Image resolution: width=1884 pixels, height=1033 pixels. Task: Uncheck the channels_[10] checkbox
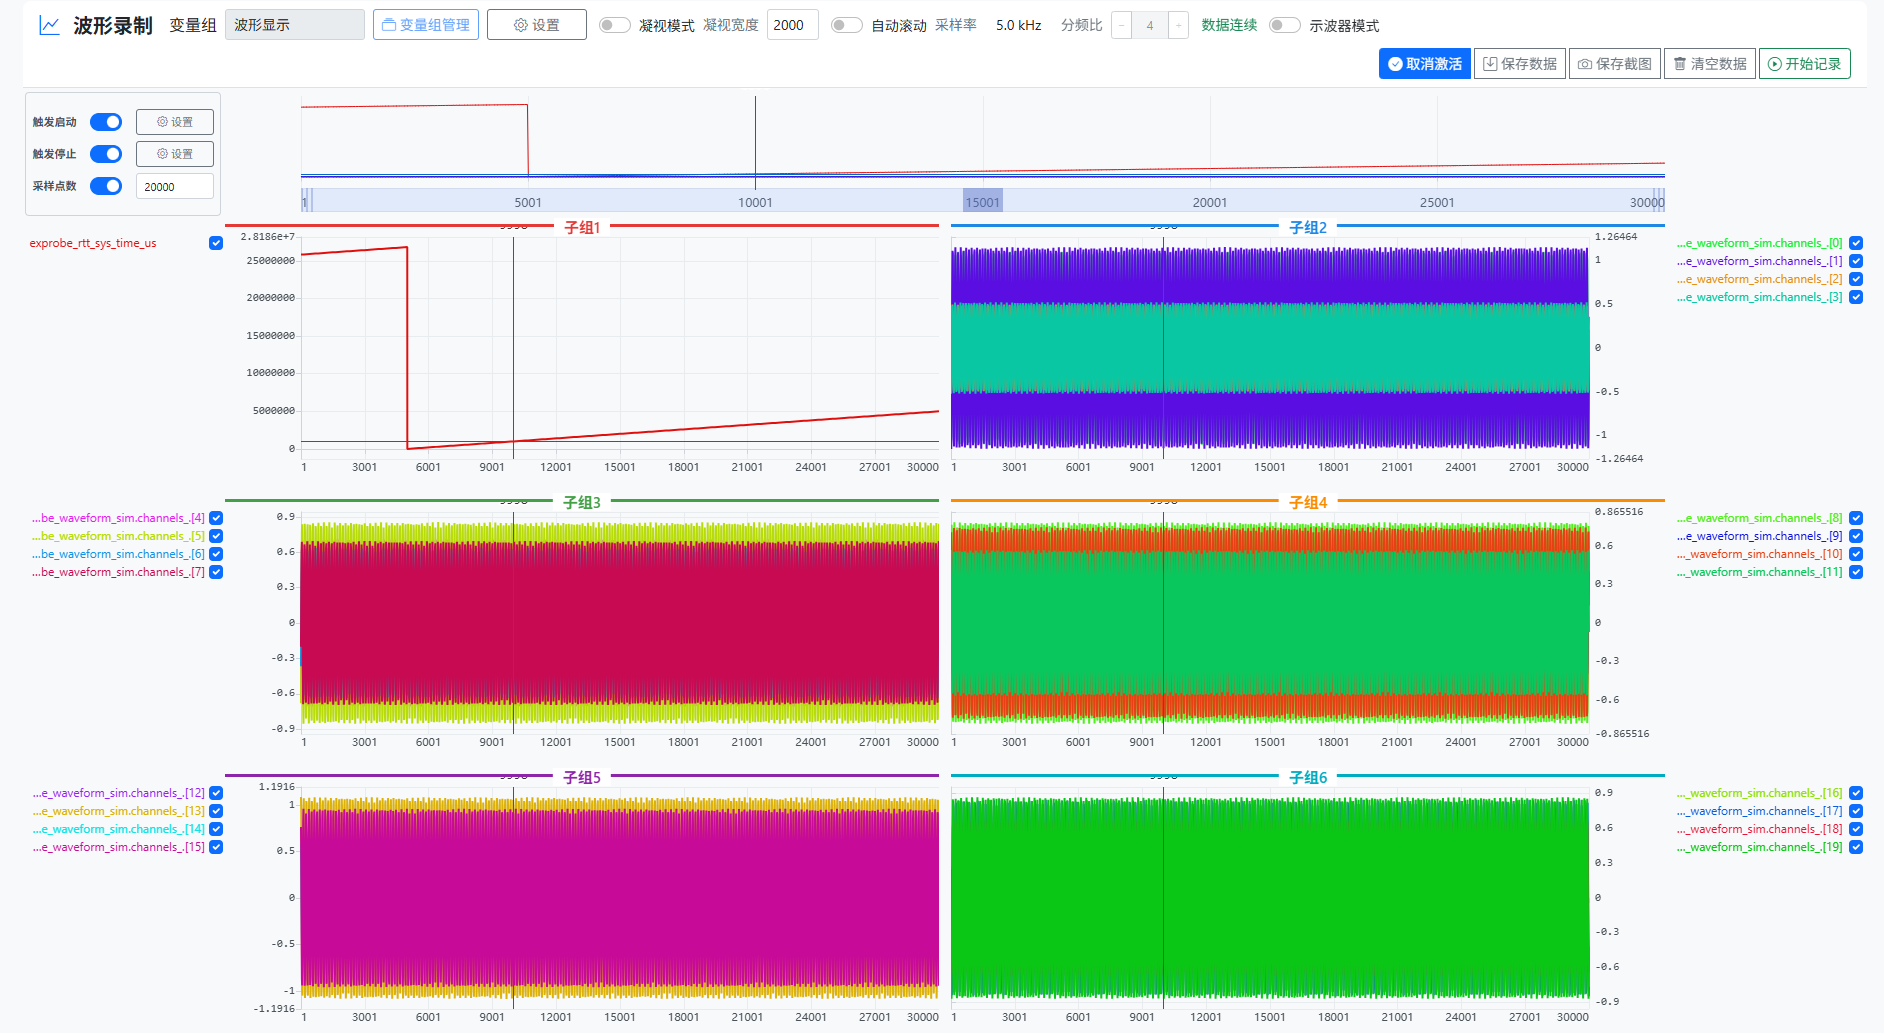pyautogui.click(x=1856, y=554)
